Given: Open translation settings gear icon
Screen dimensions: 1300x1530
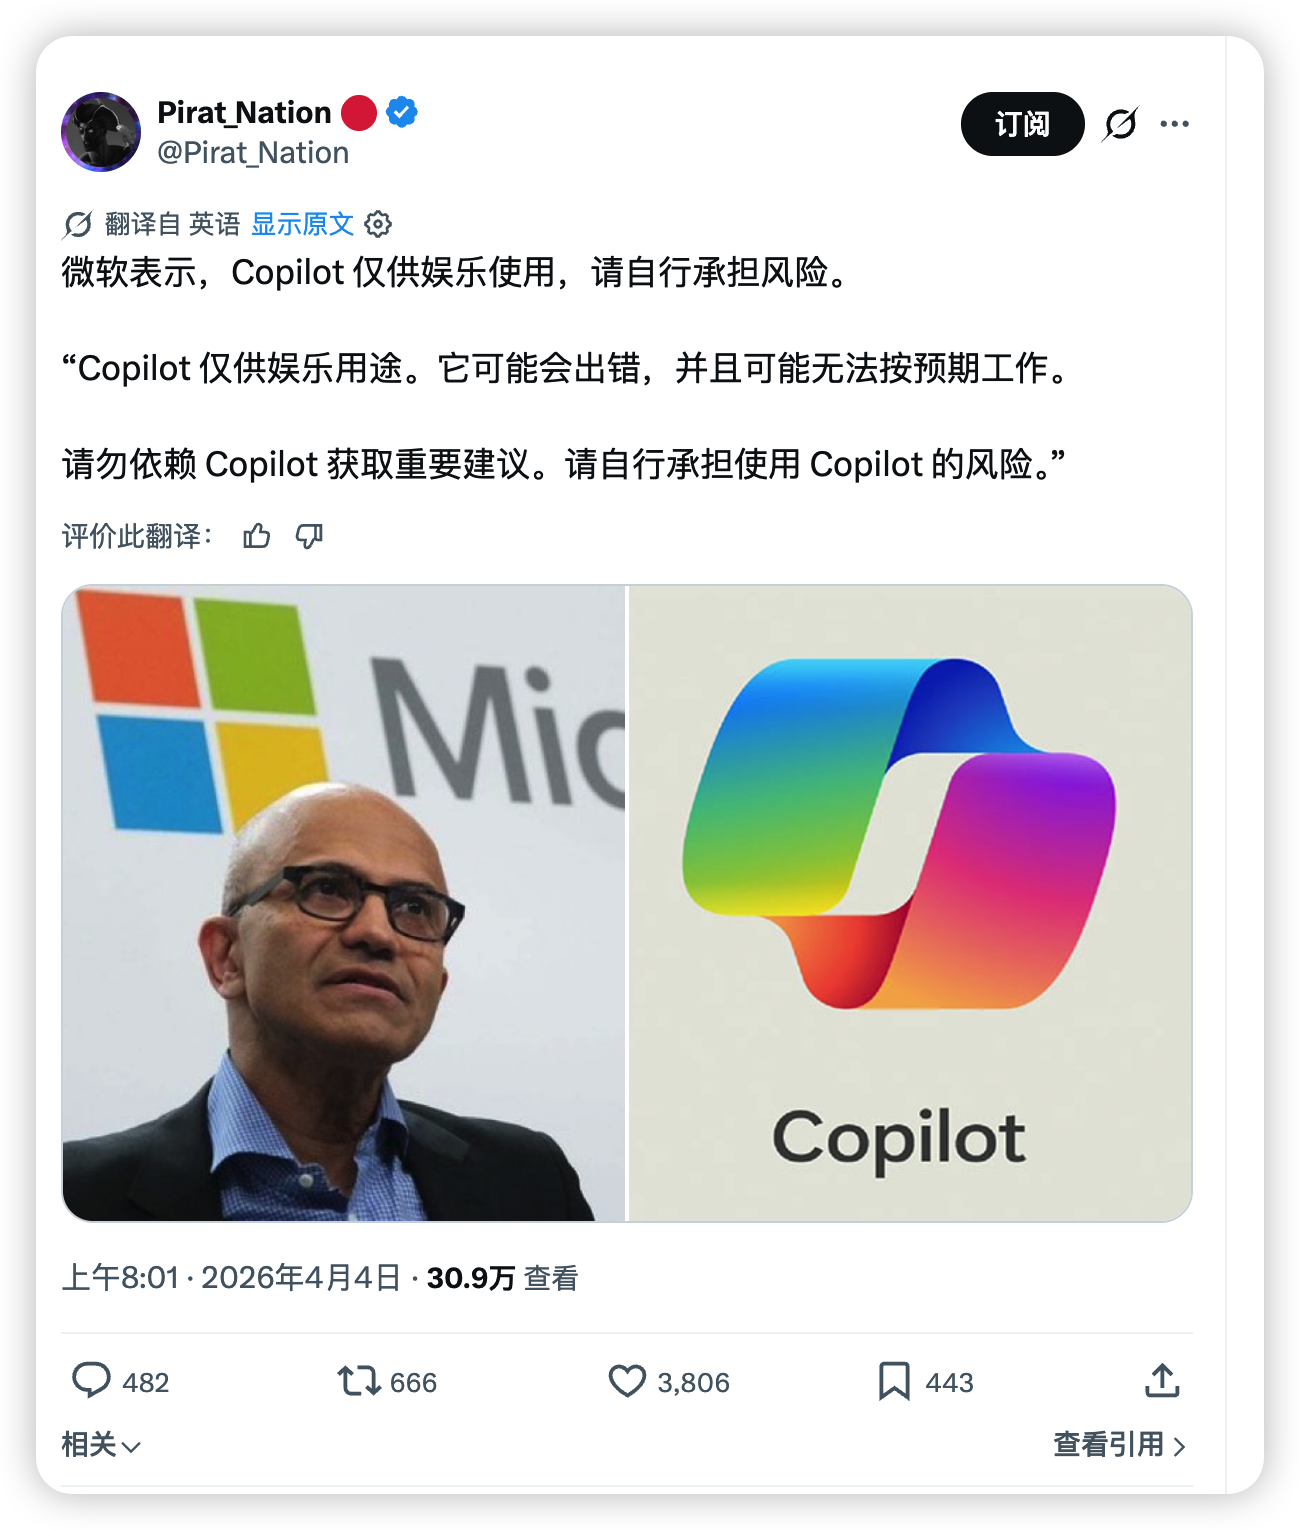Looking at the screenshot, I should pos(378,224).
